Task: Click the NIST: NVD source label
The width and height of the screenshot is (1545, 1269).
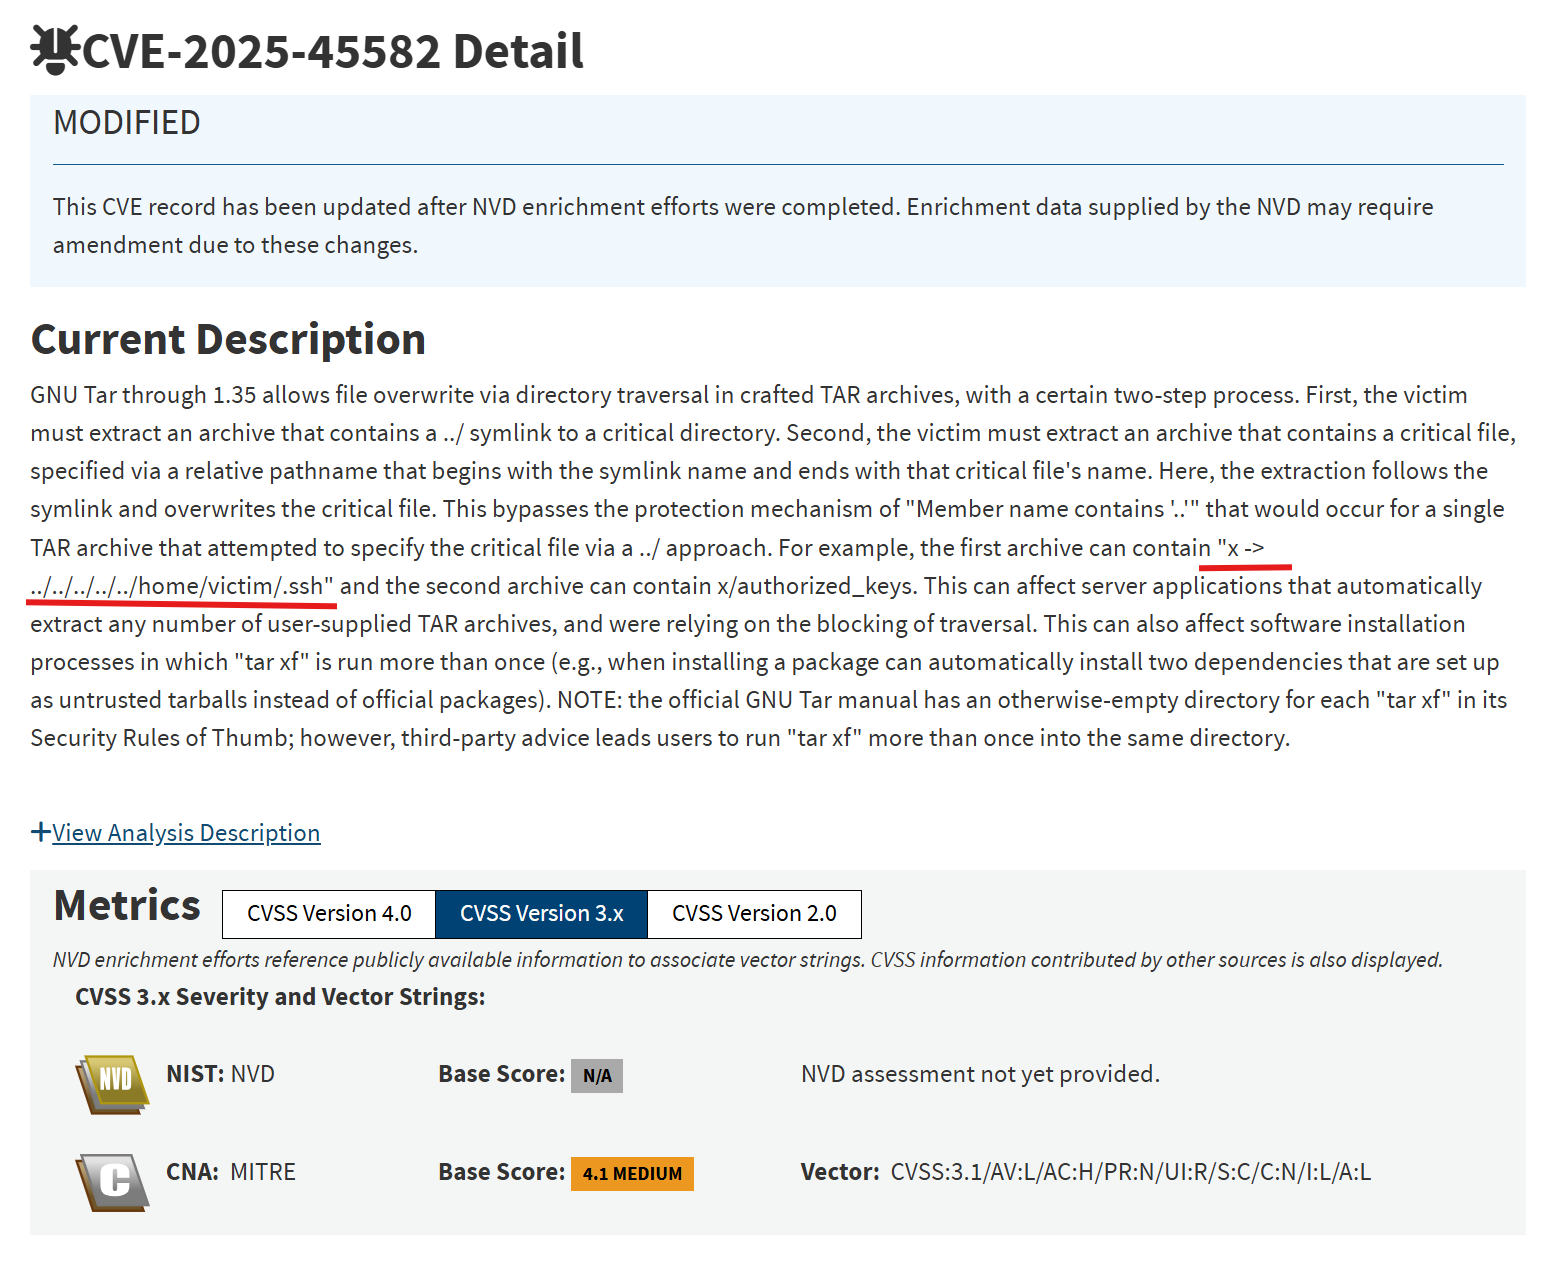Action: (220, 1074)
